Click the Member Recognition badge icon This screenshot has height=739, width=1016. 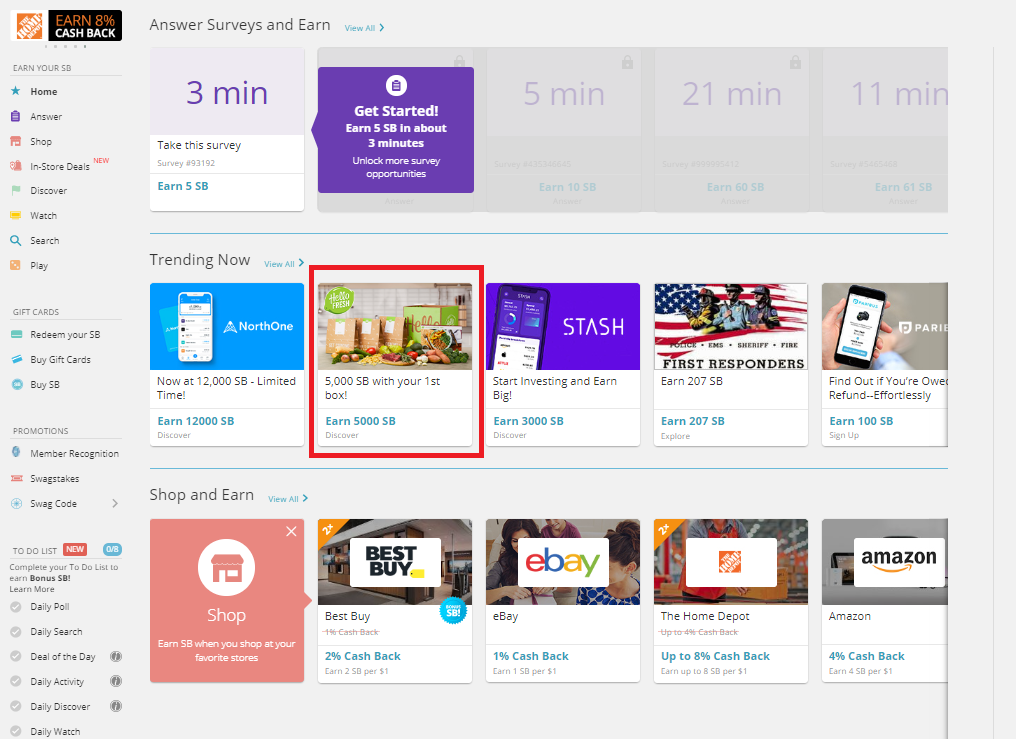[16, 453]
